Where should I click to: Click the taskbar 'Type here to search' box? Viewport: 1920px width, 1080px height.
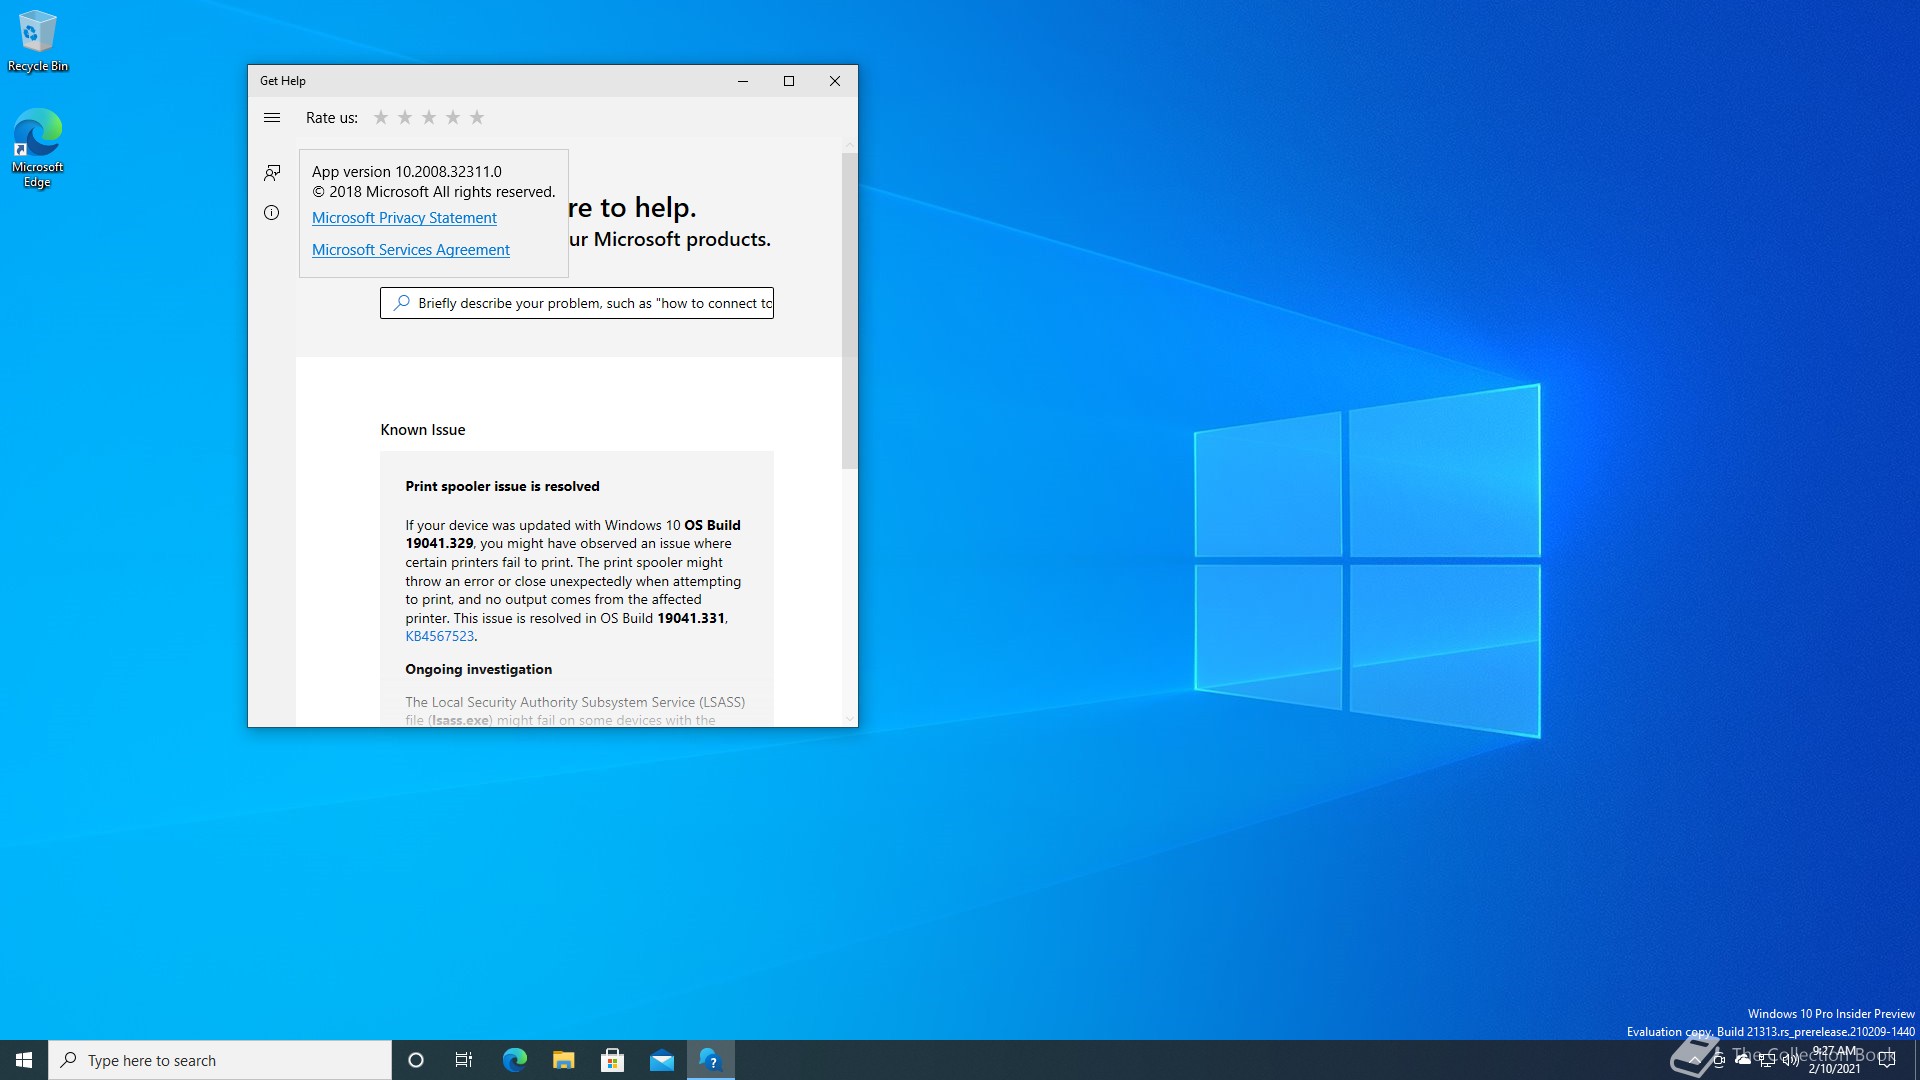point(220,1060)
